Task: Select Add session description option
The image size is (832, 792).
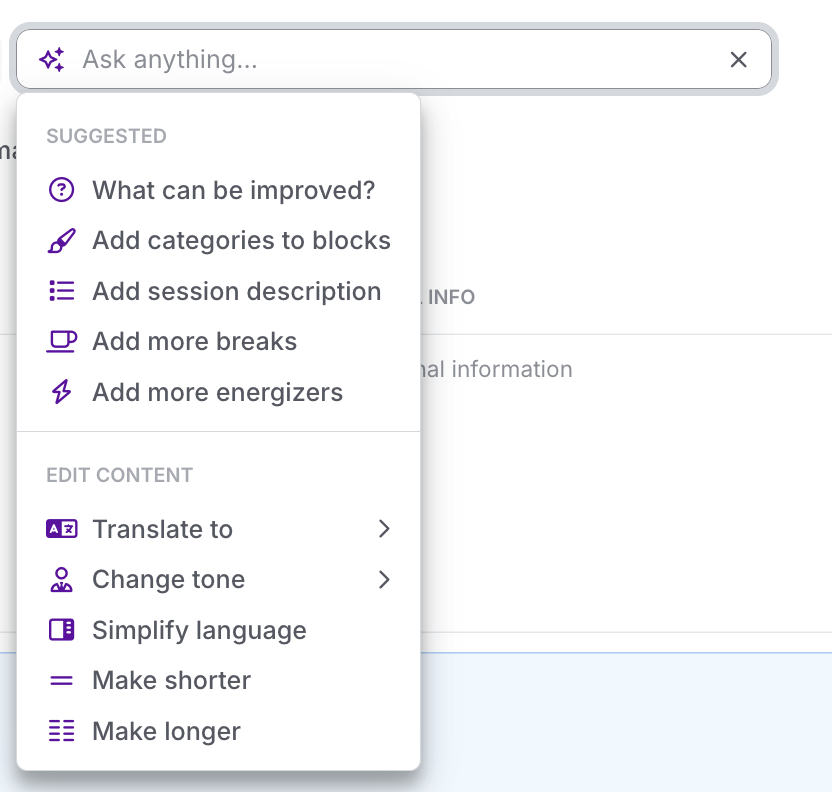Action: tap(236, 291)
